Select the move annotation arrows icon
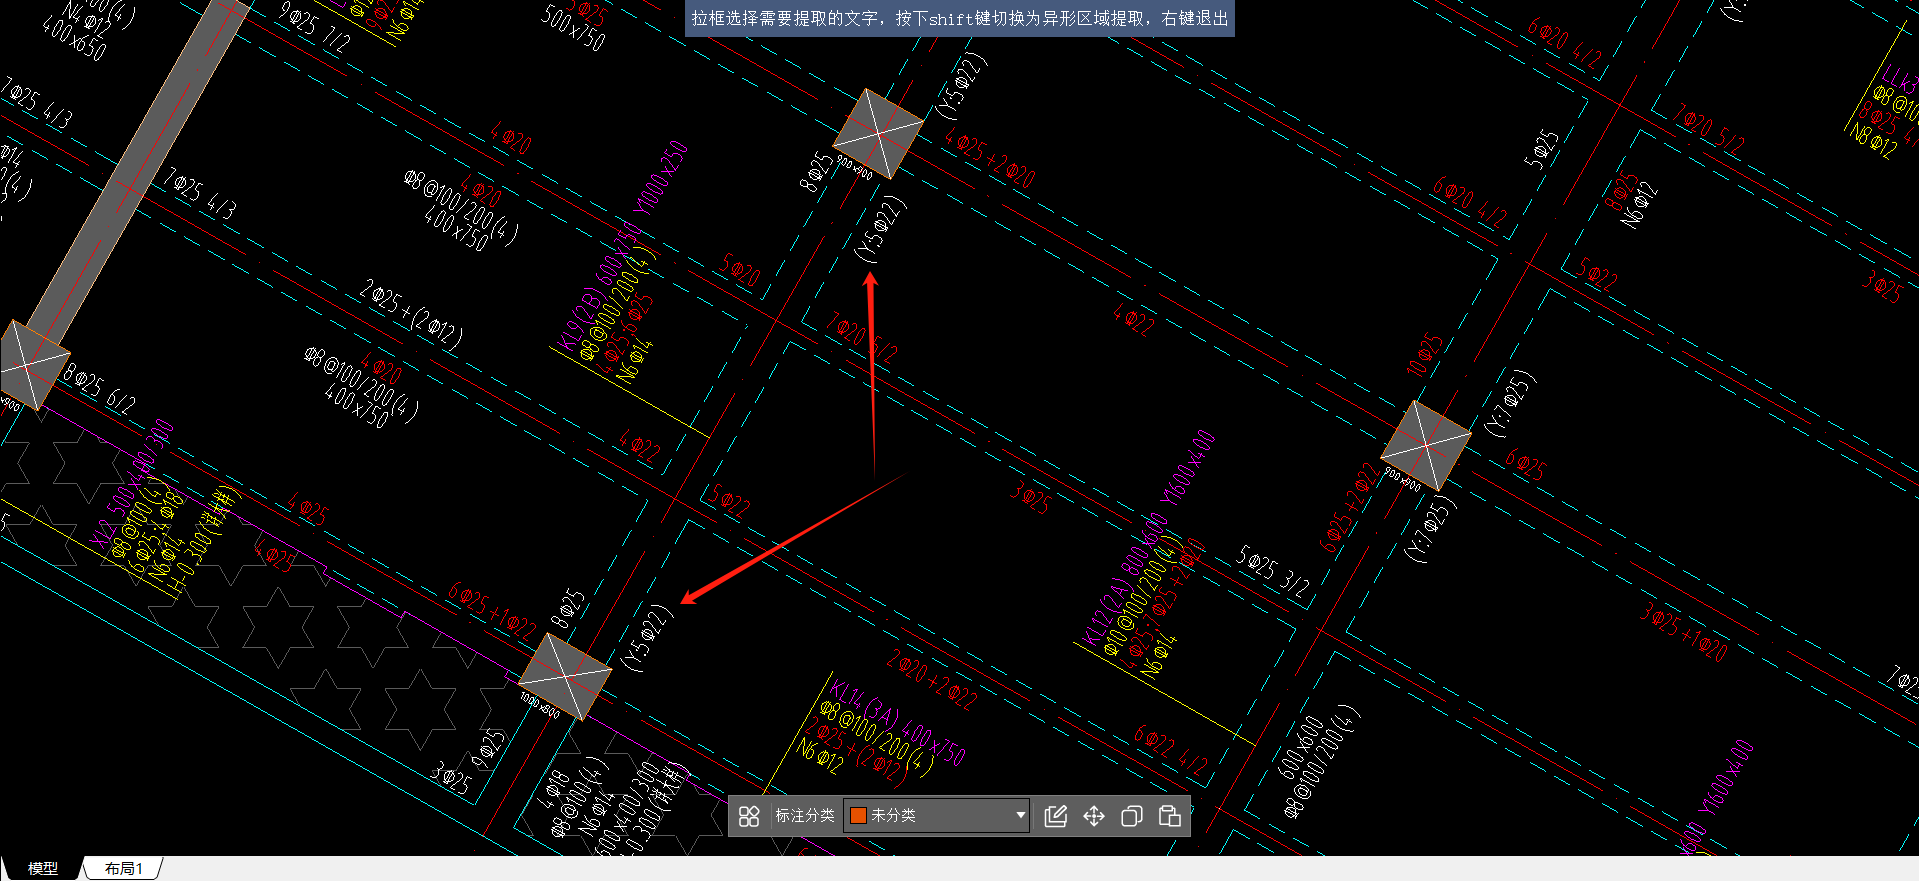The height and width of the screenshot is (881, 1919). click(1094, 816)
